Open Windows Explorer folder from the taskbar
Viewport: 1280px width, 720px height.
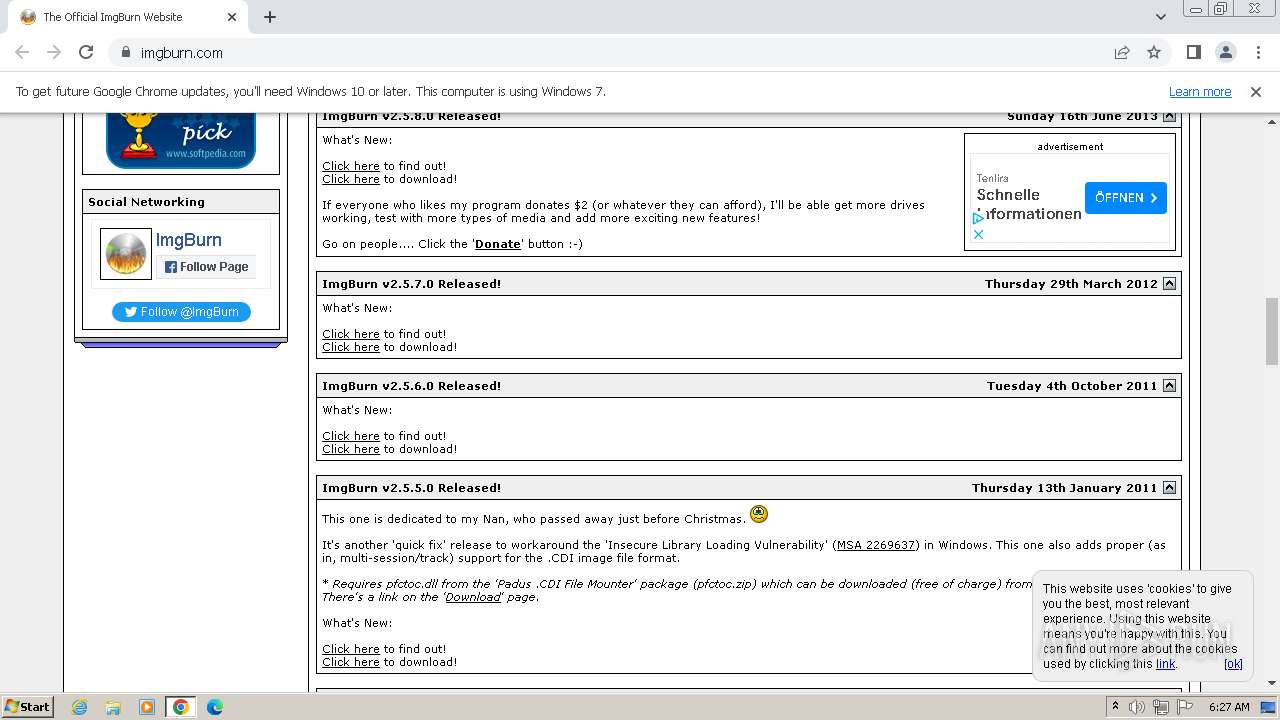click(113, 707)
